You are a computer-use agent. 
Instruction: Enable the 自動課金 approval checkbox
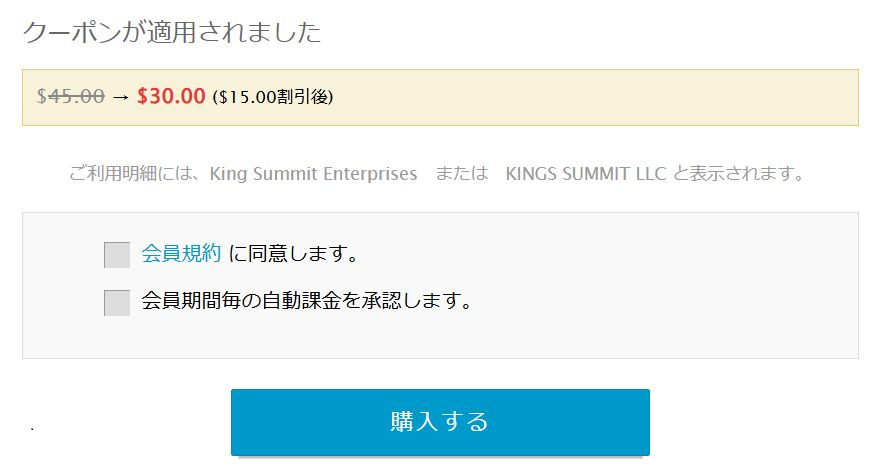click(117, 302)
